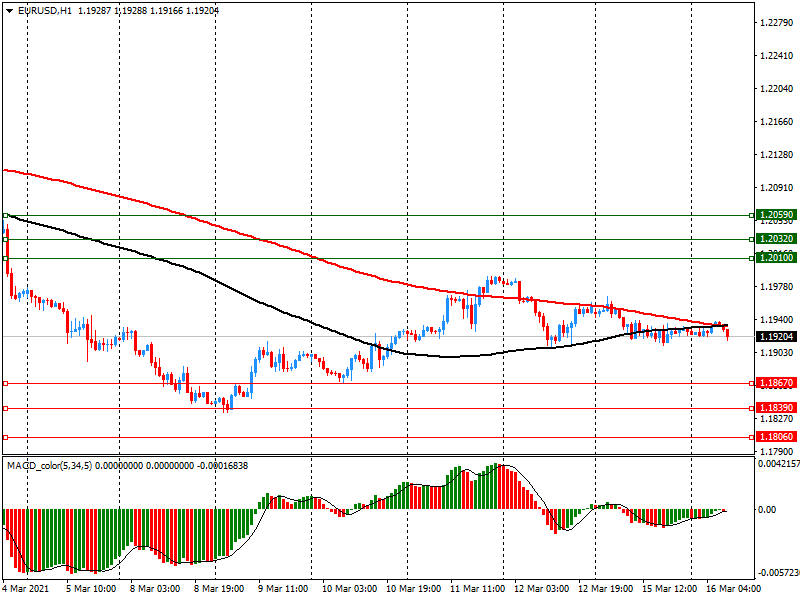This screenshot has height=600, width=800.
Task: Select the 1.20590 green level label
Action: pos(776,215)
